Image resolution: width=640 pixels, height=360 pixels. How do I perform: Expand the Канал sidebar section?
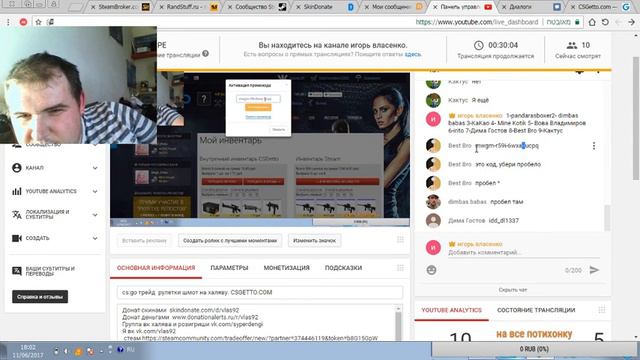pyautogui.click(x=95, y=168)
